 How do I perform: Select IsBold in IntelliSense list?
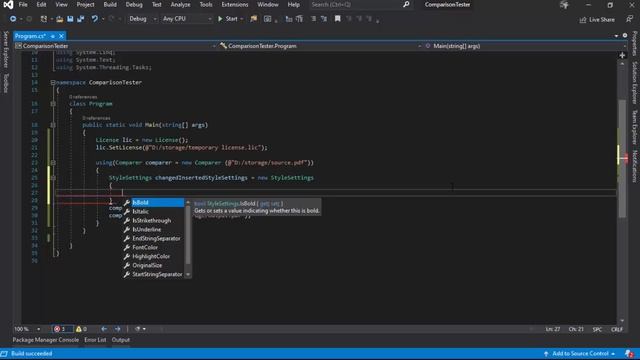154,202
